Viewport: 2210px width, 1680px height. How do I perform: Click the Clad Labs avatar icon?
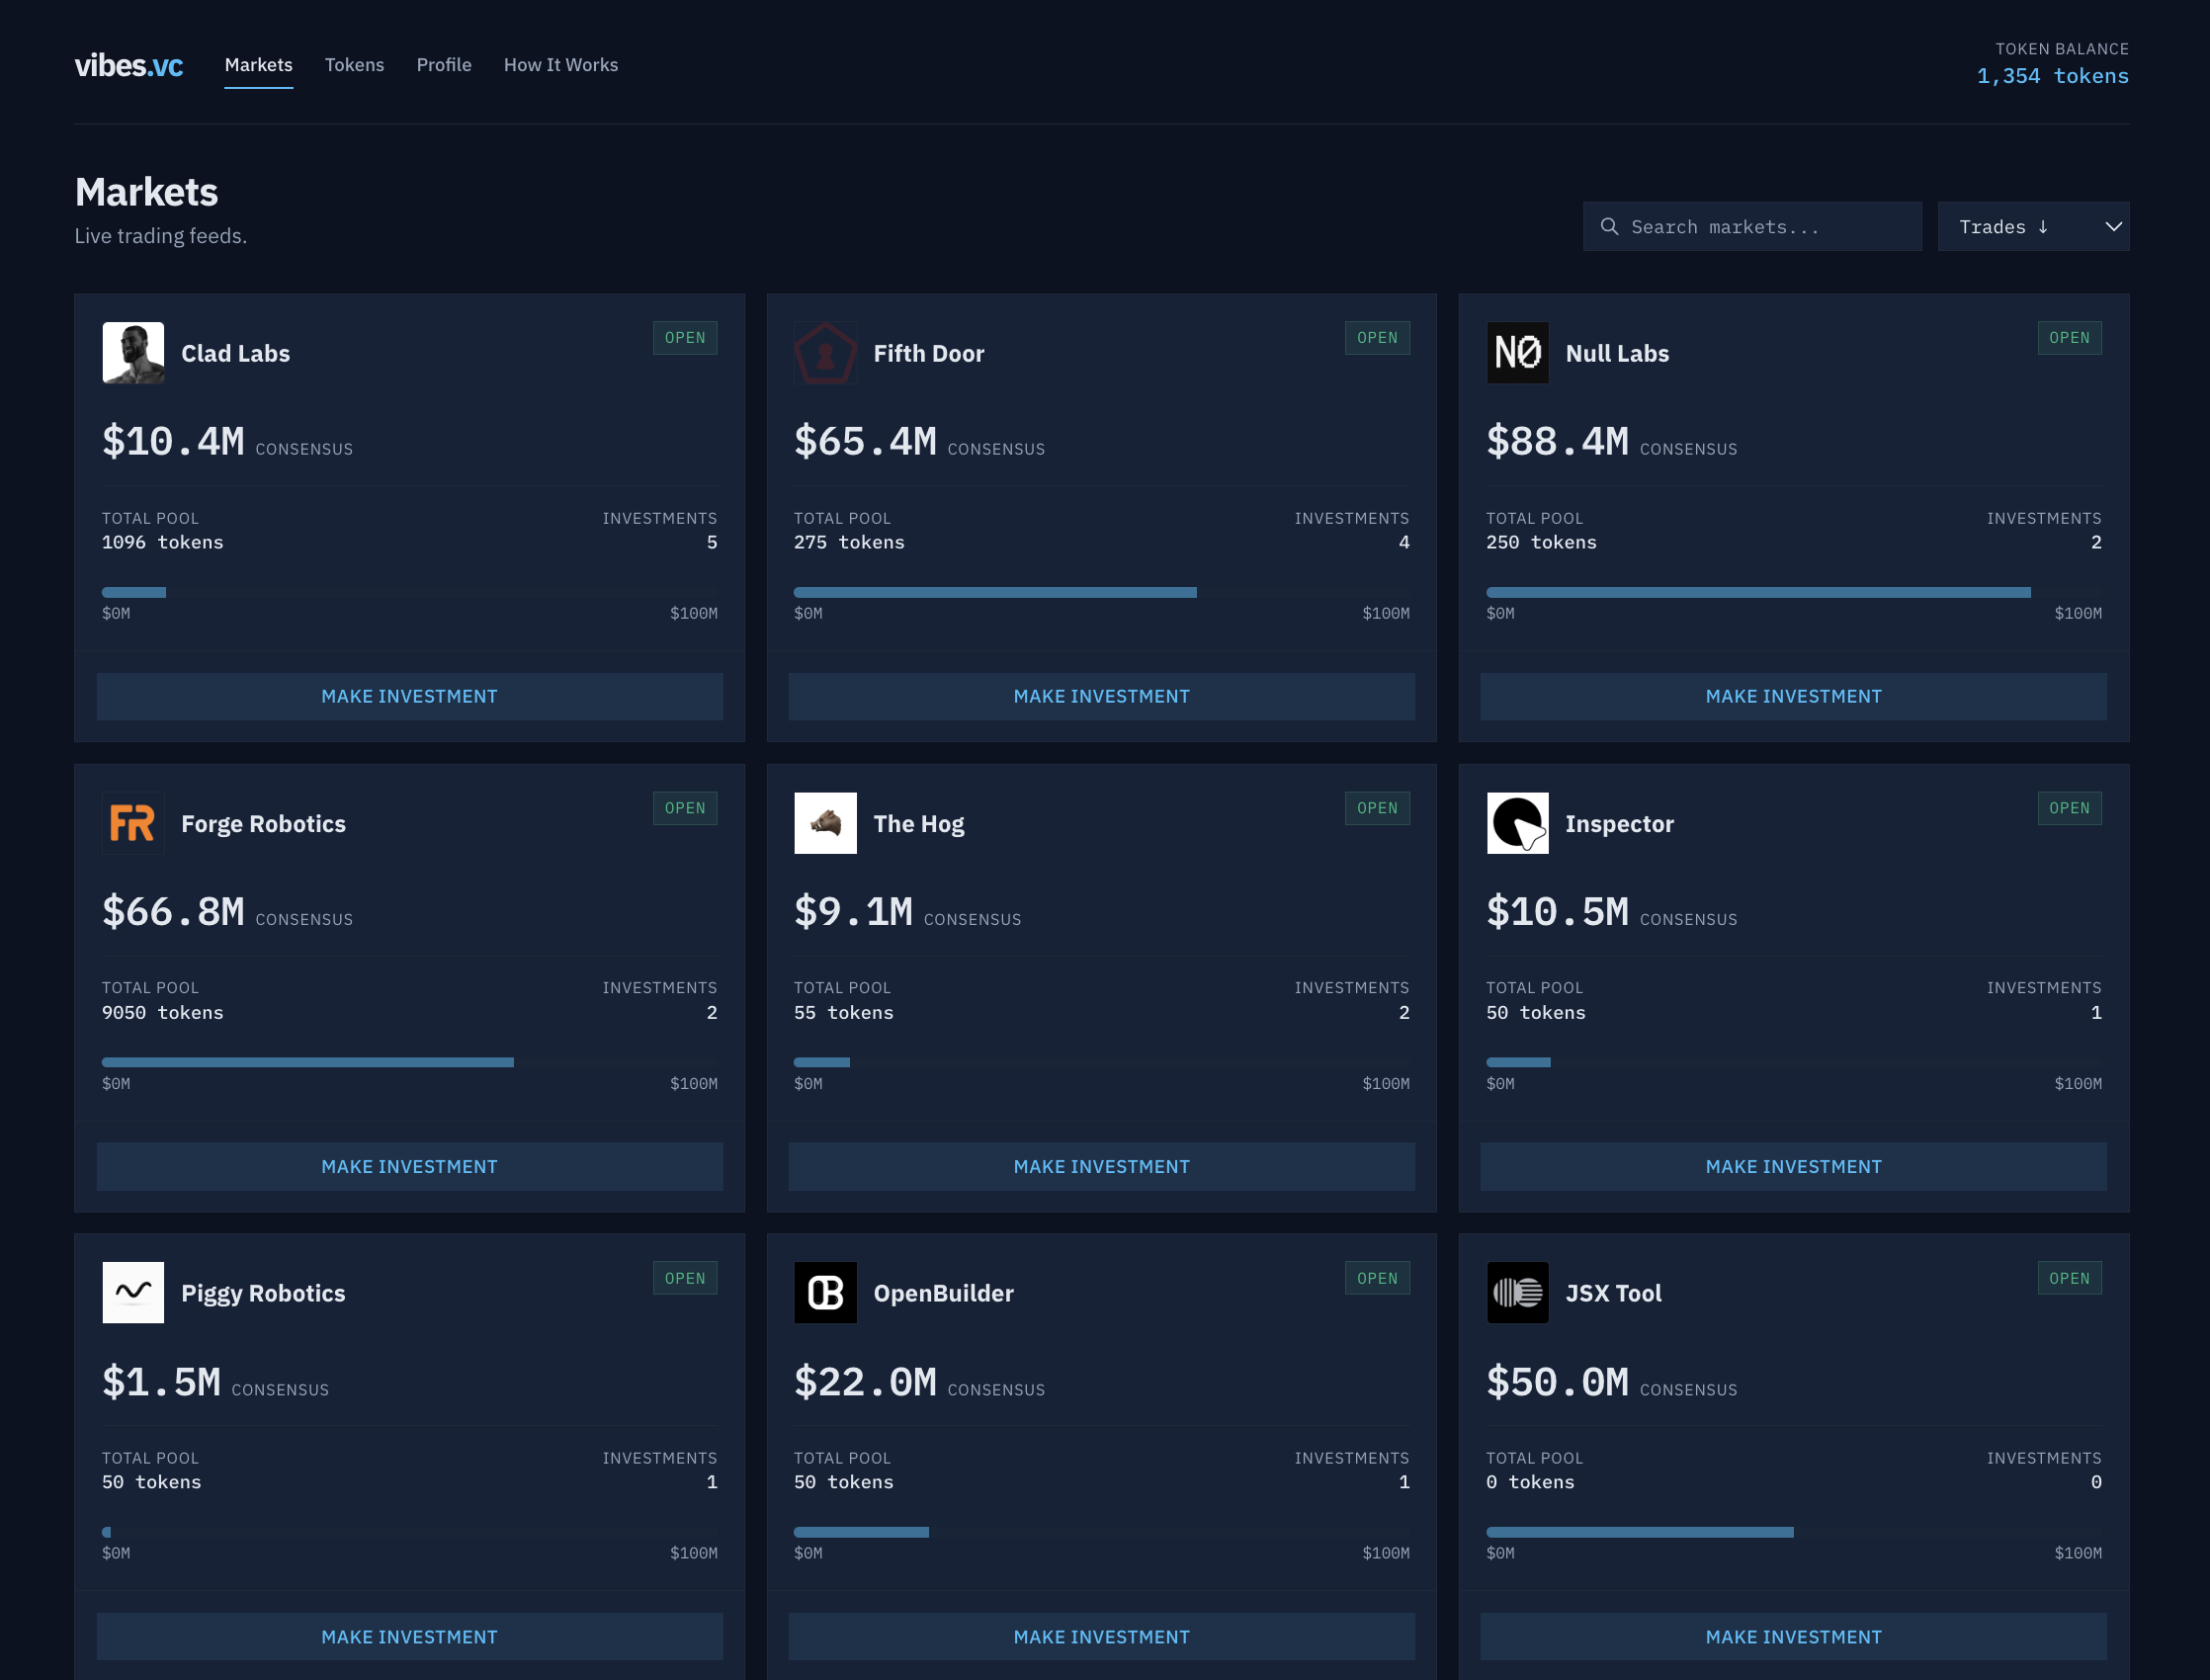coord(133,353)
